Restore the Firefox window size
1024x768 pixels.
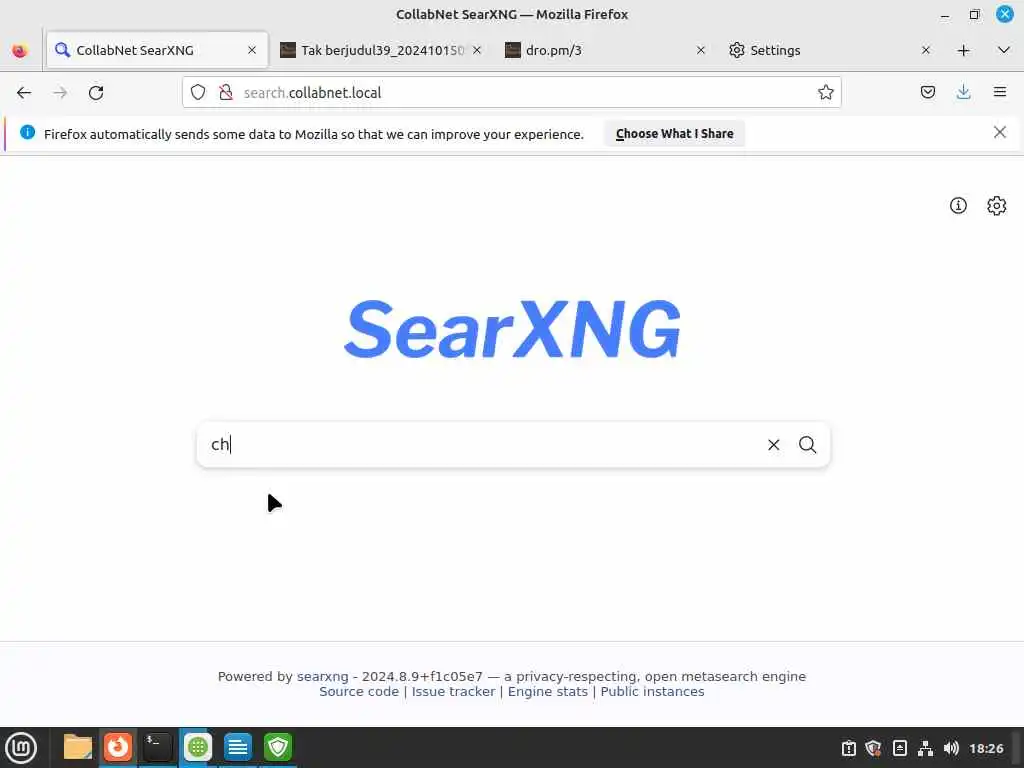point(974,14)
